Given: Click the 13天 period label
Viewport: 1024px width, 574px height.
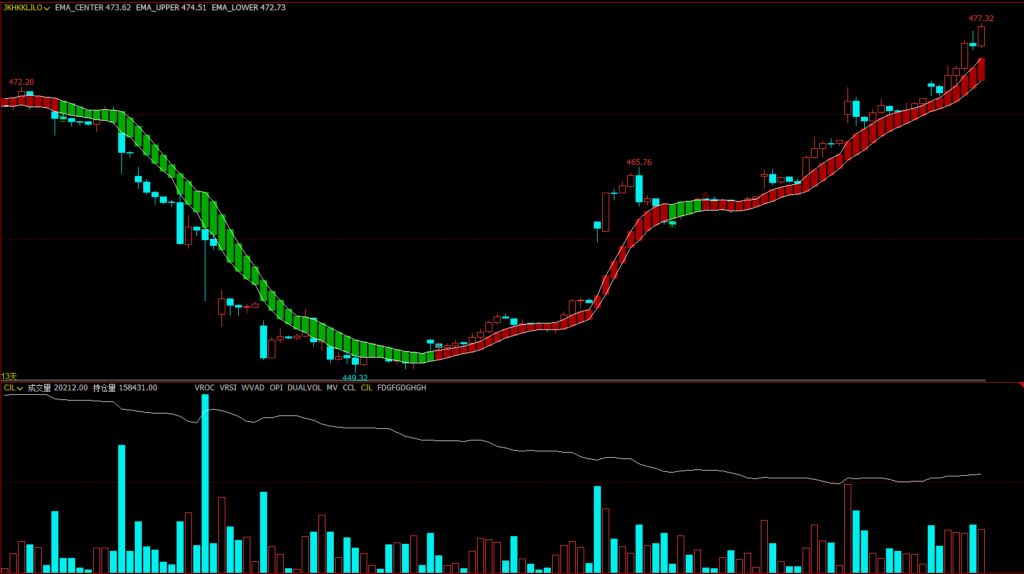Looking at the screenshot, I should (x=9, y=376).
